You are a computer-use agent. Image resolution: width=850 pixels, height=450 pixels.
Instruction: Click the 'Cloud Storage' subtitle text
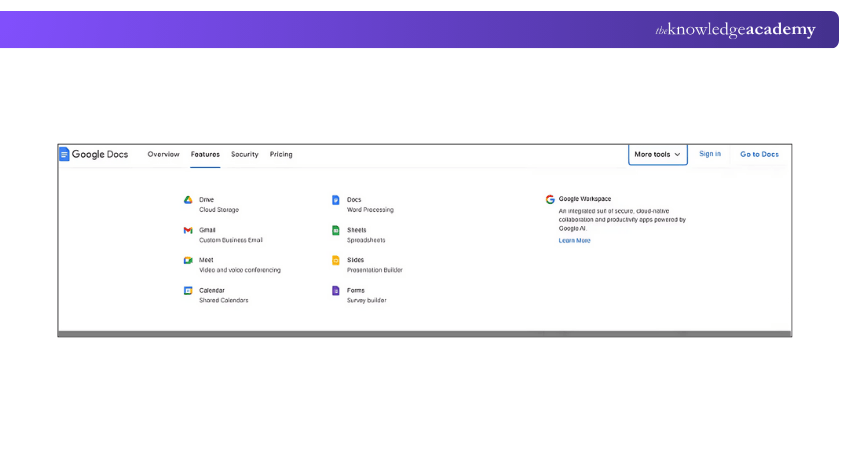pyautogui.click(x=218, y=210)
